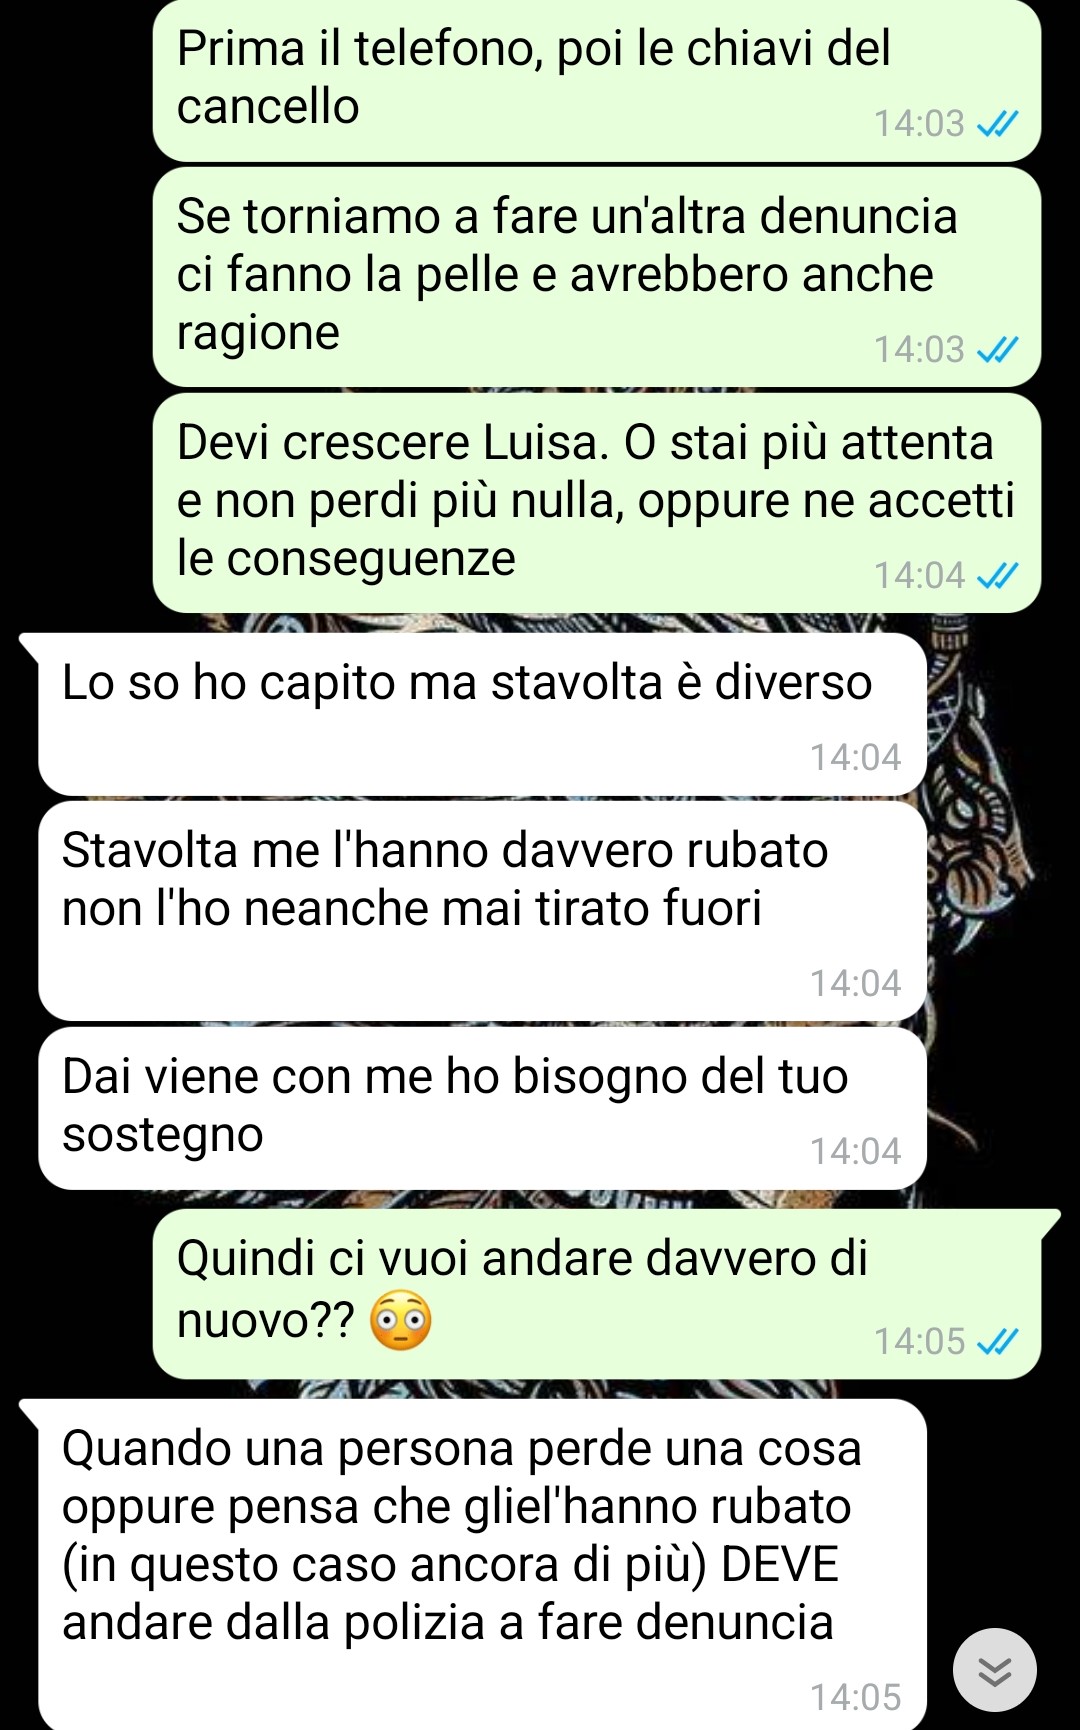Select the 'Devi crescere Luisa' message bubble
The height and width of the screenshot is (1730, 1080).
[x=597, y=503]
